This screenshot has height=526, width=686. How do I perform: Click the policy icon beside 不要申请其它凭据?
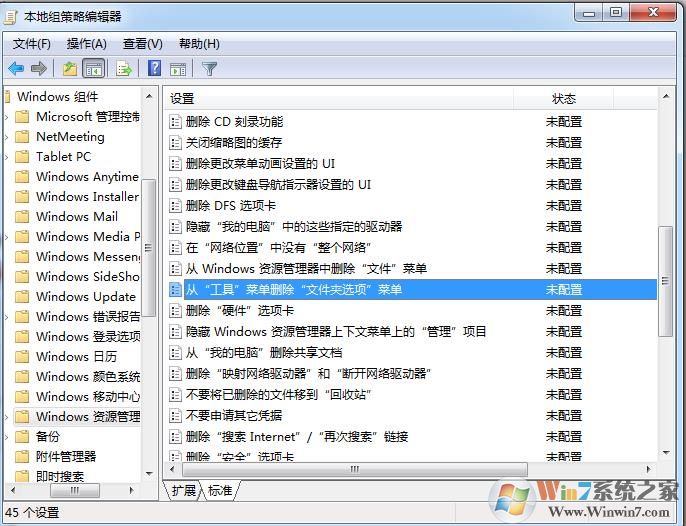(175, 416)
